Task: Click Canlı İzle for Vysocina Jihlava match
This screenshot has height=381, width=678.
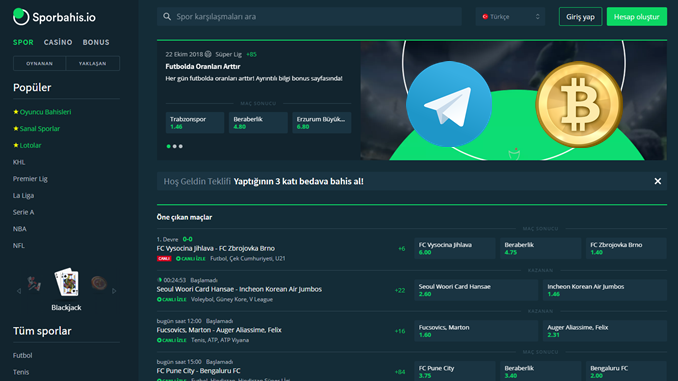Action: [x=190, y=259]
